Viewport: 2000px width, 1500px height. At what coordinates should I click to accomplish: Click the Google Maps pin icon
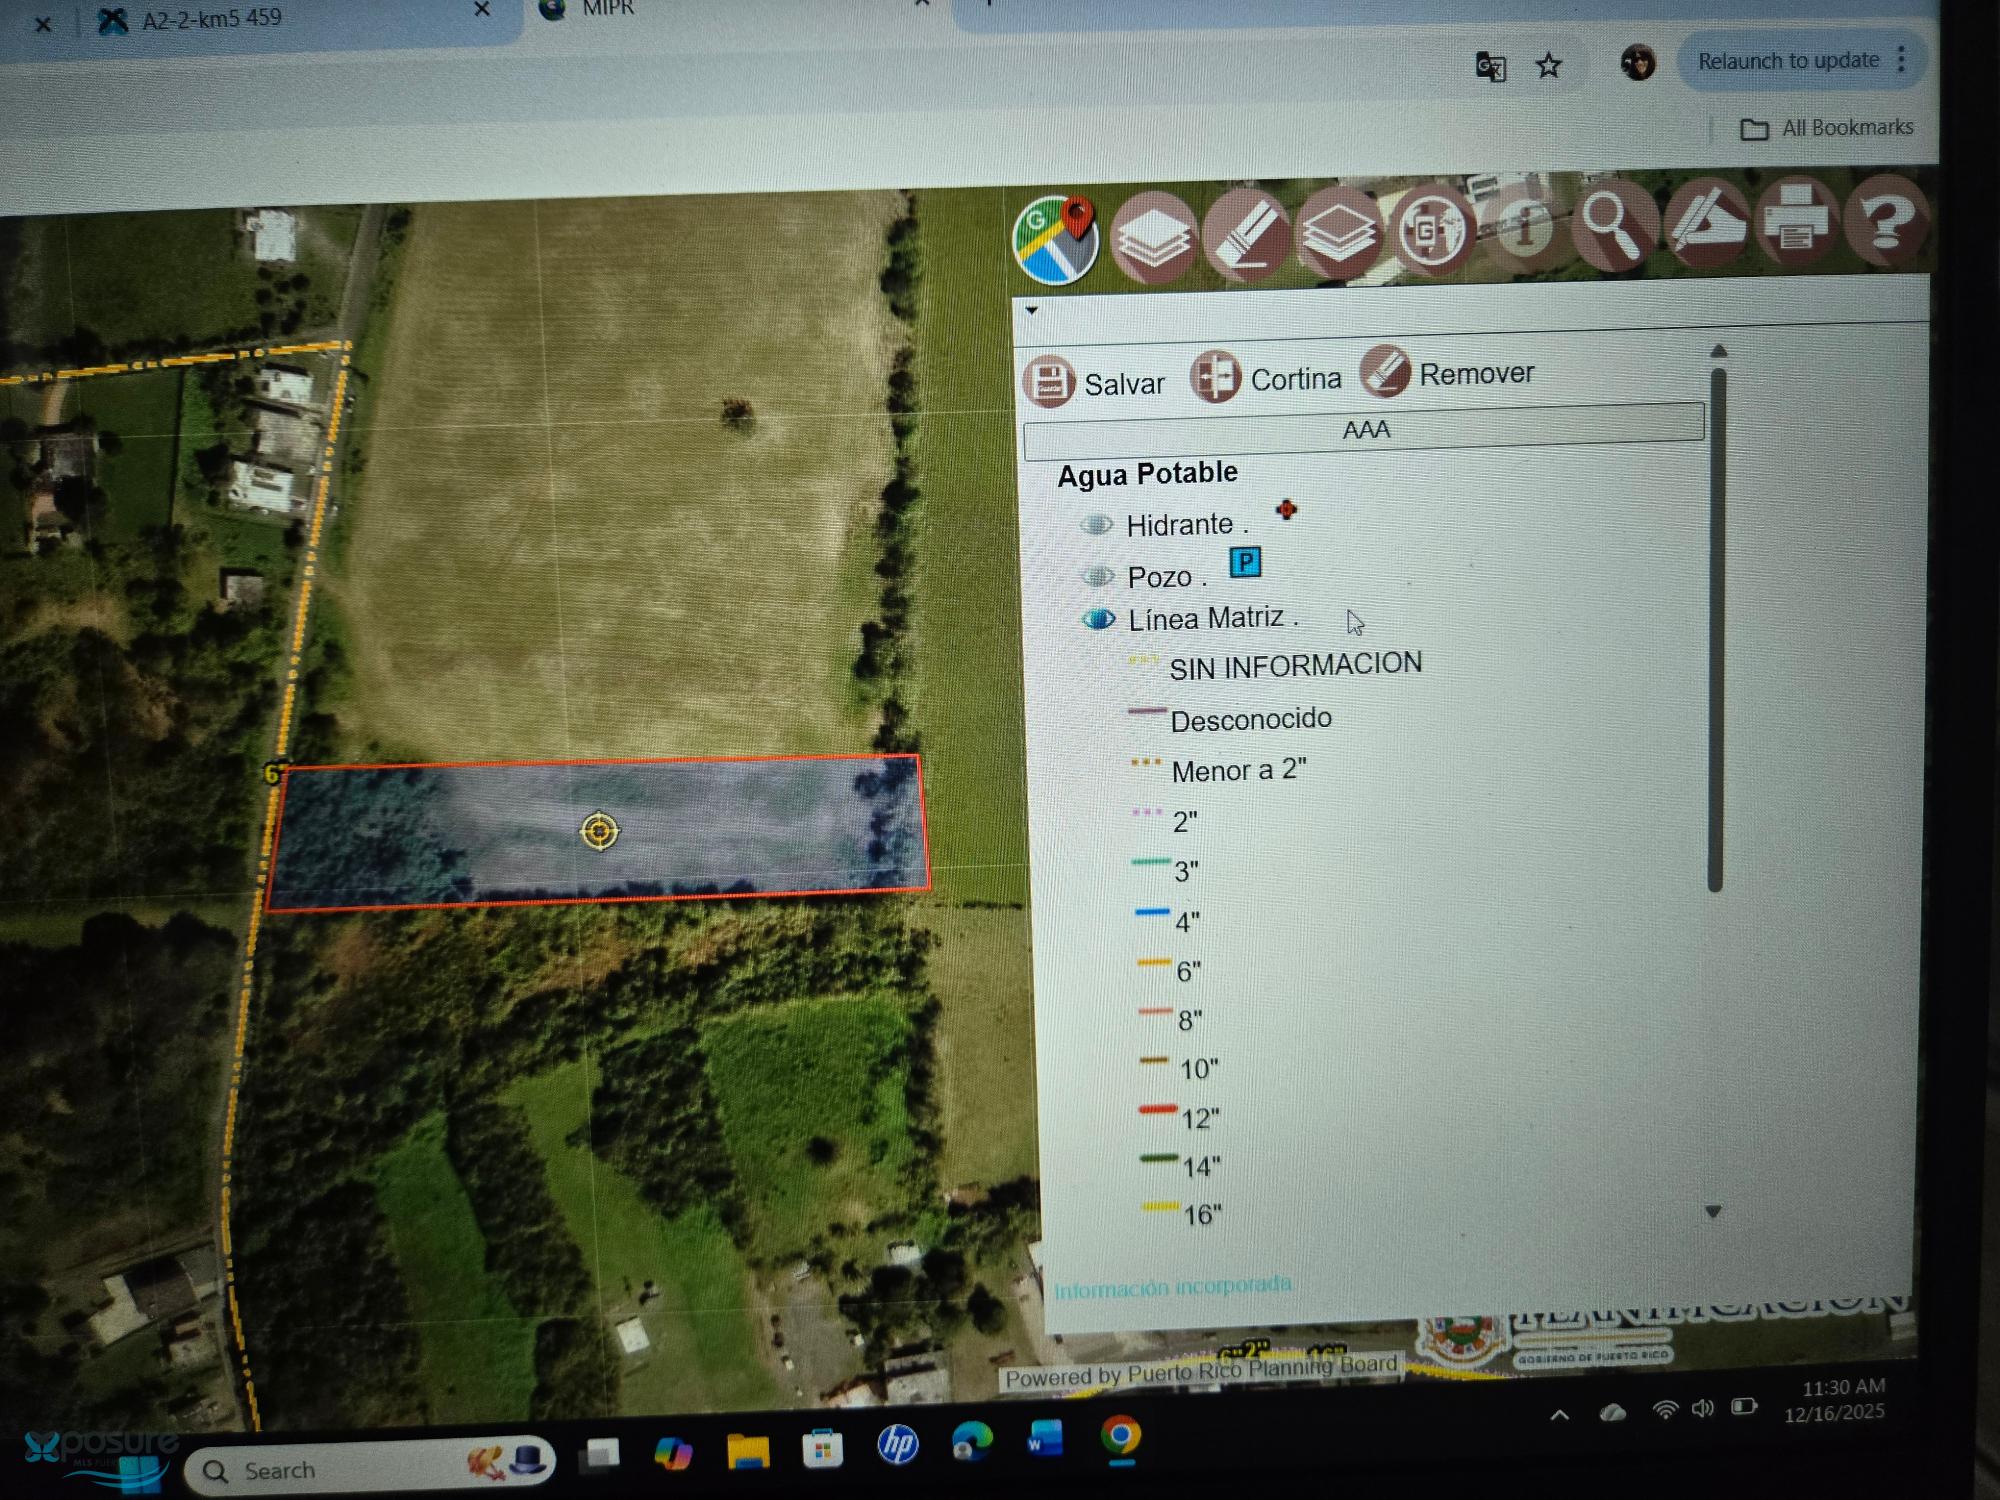[1055, 240]
